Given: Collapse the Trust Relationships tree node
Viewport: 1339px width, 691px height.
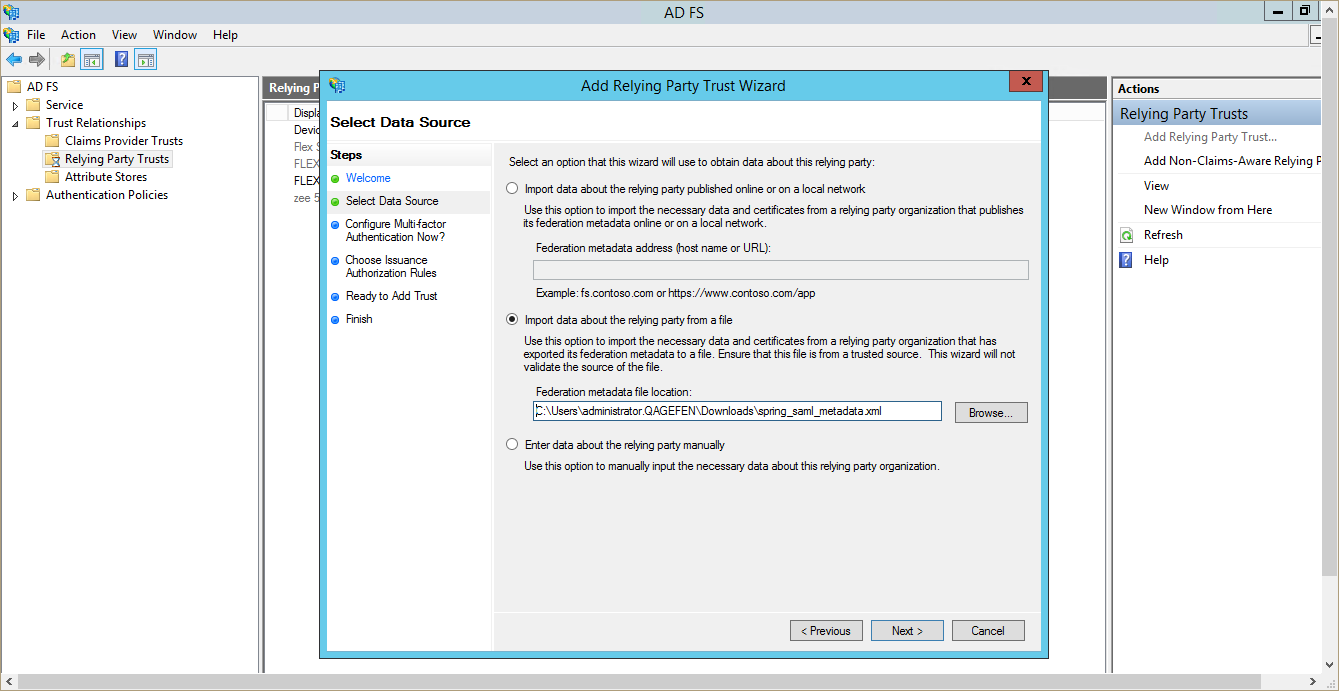Looking at the screenshot, I should click(15, 123).
